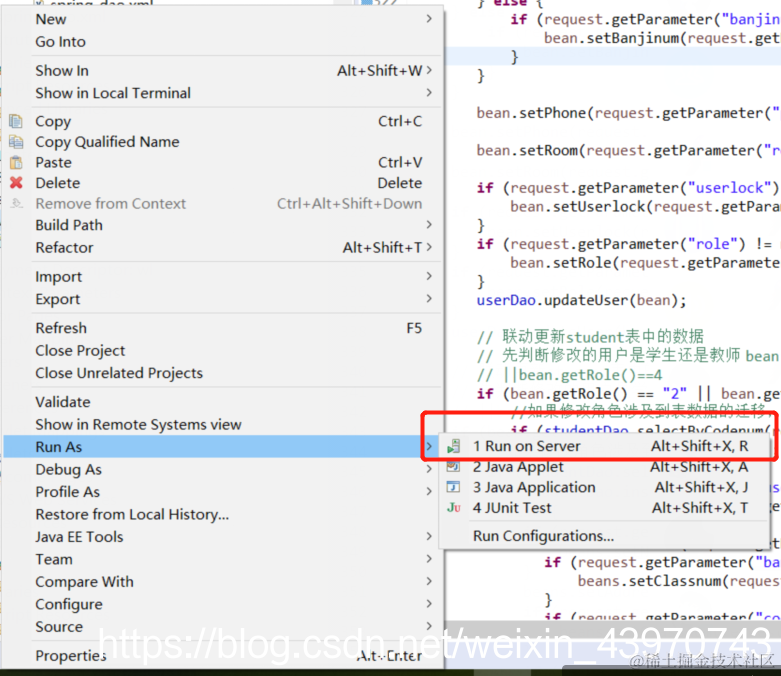The height and width of the screenshot is (676, 781).
Task: Open the Profile As menu entry
Action: (222, 491)
